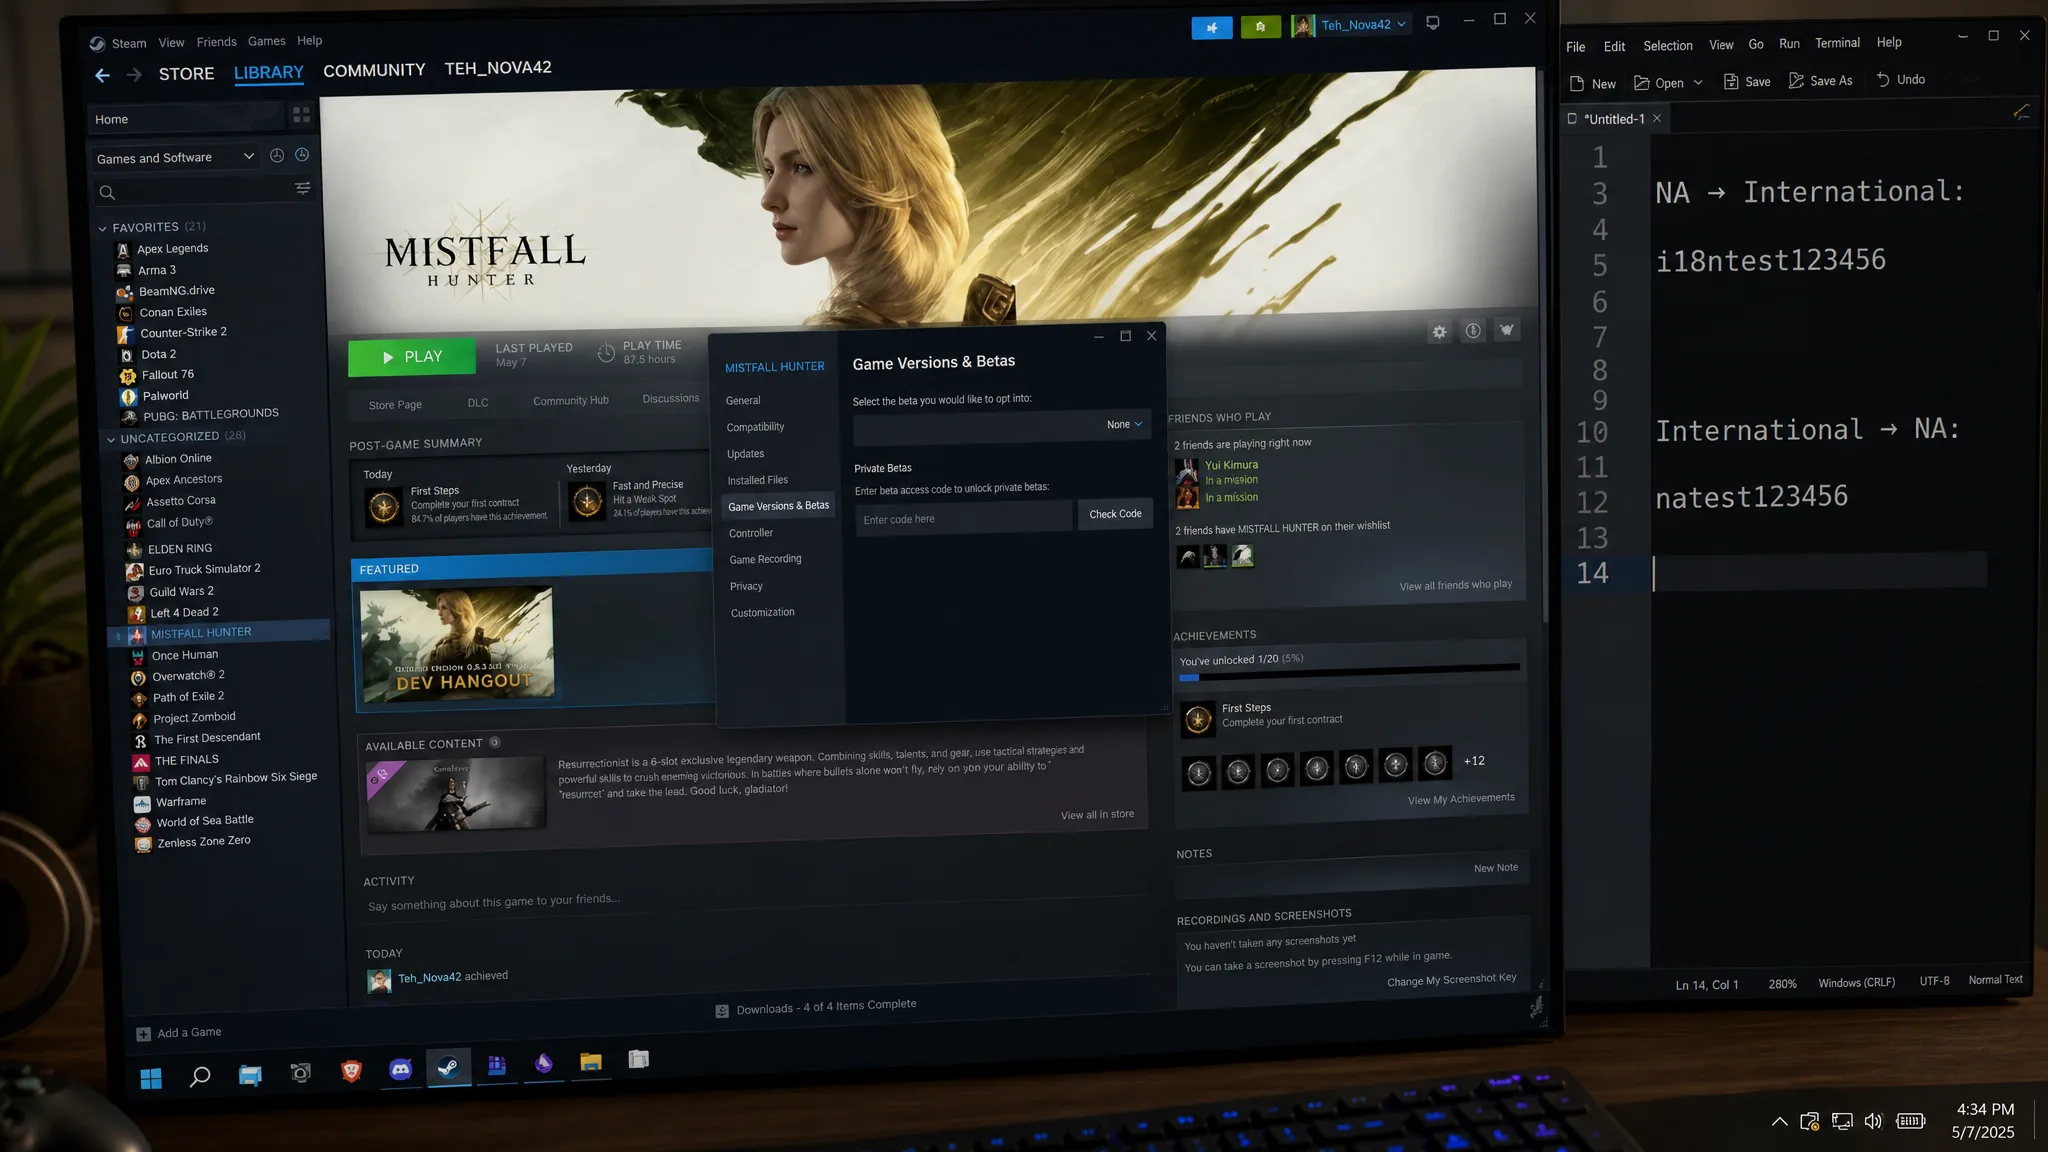Open the Terminal menu in the editor
The height and width of the screenshot is (1152, 2048).
(1837, 43)
